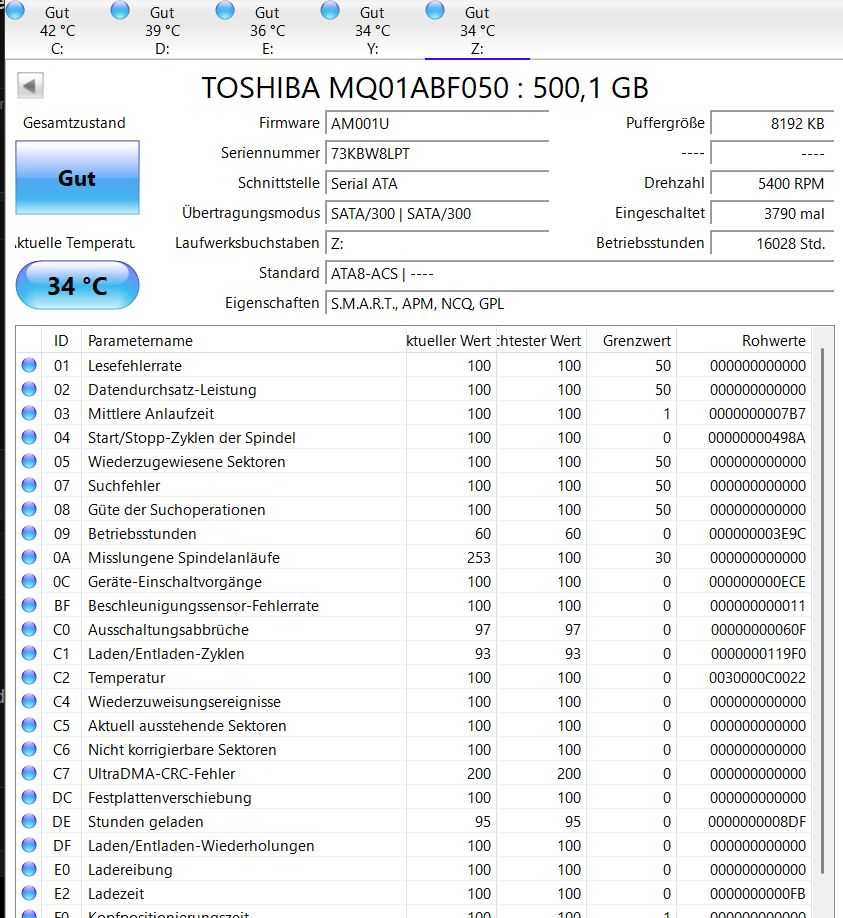Click the status dot for Temperatur row
The image size is (843, 918).
29,677
